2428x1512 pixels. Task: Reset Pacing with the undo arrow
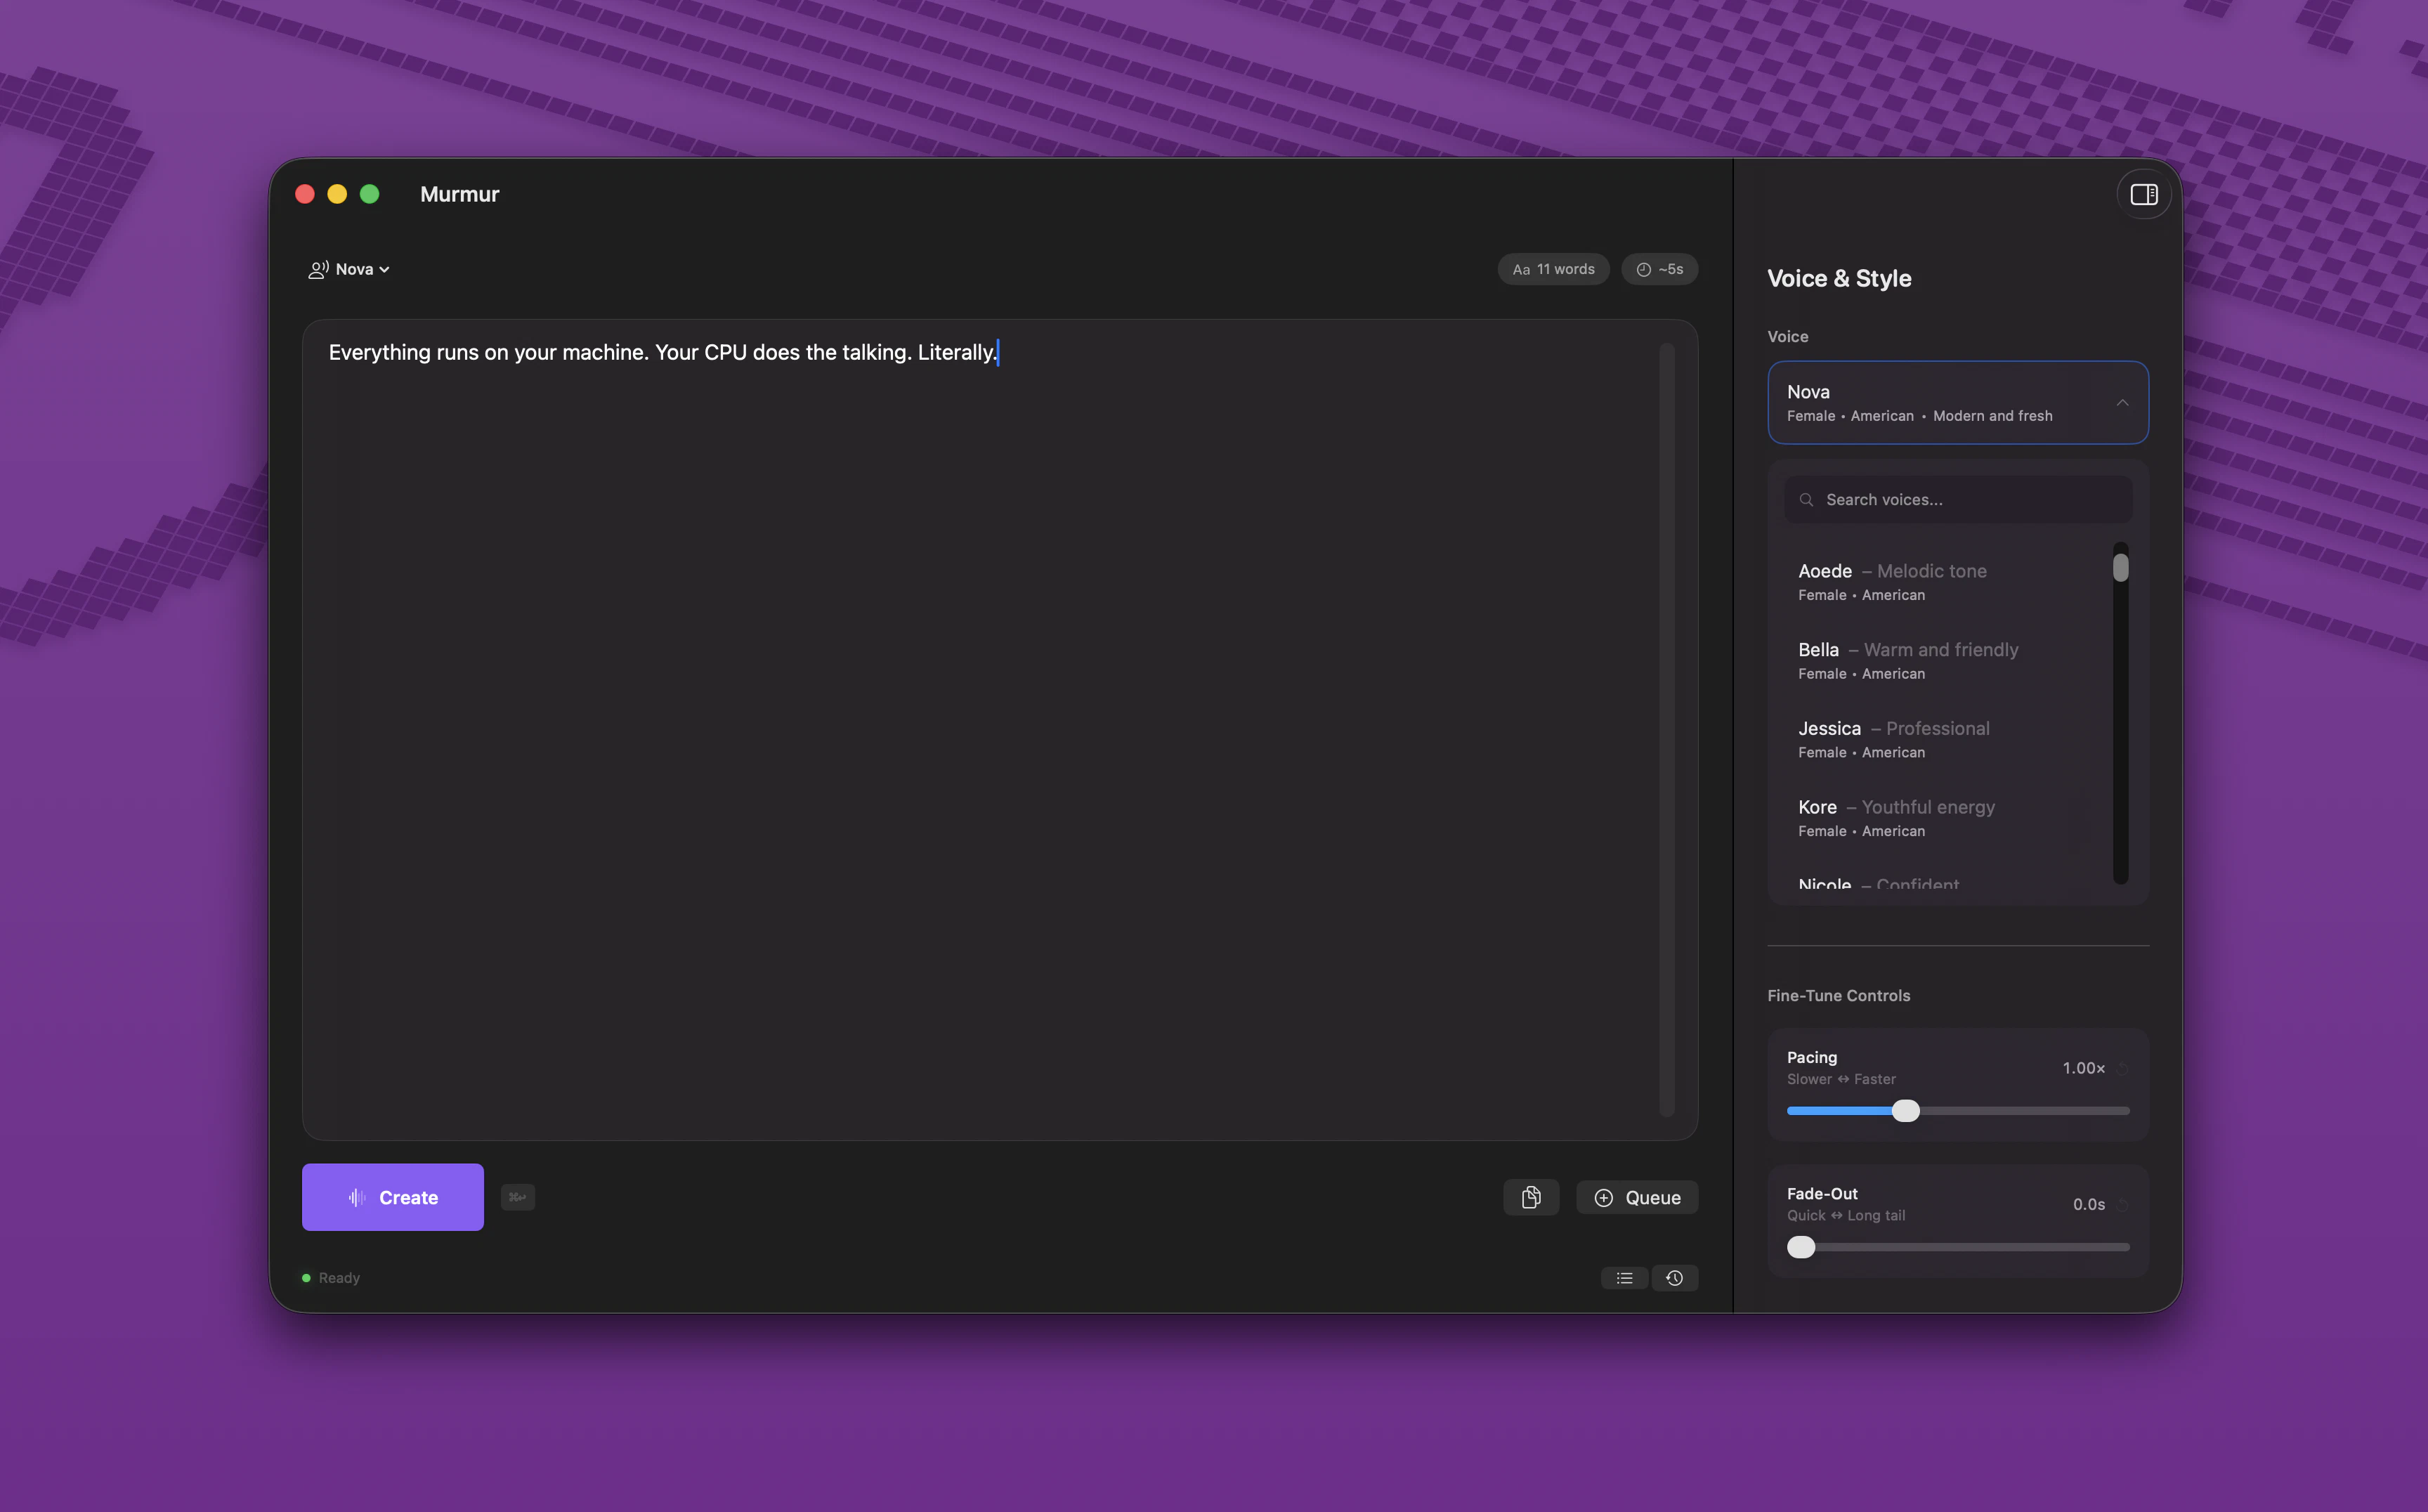[x=2122, y=1068]
